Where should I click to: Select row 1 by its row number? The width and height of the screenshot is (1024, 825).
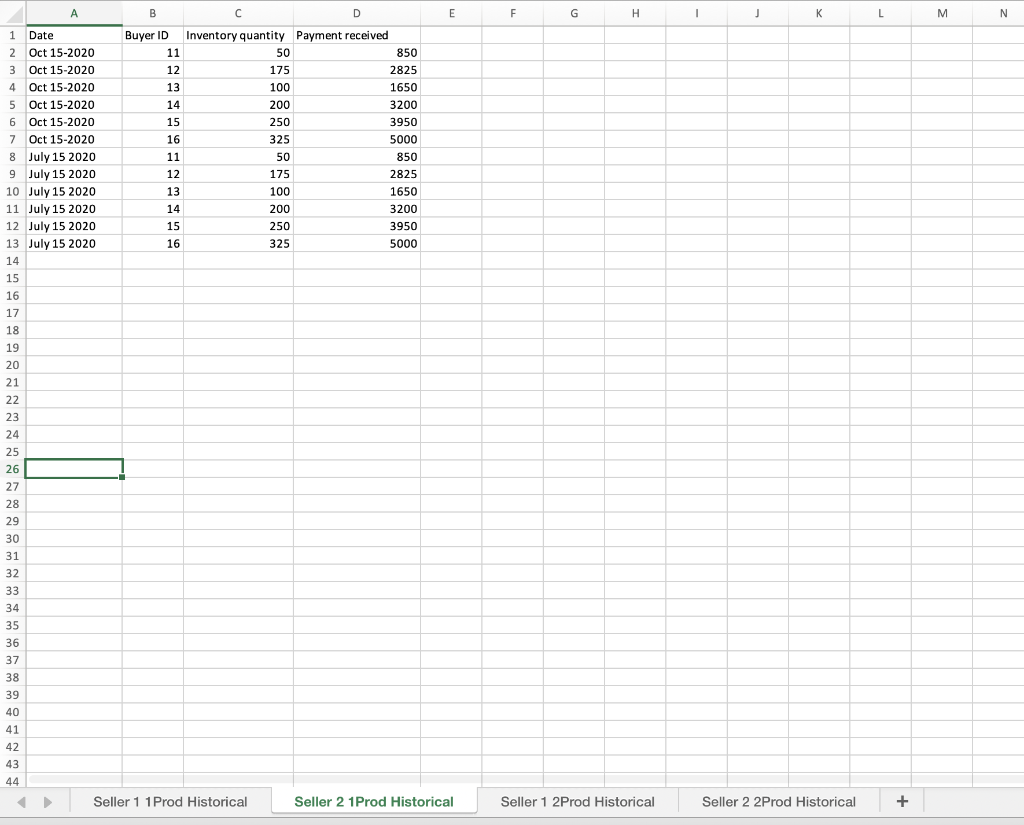tap(11, 35)
